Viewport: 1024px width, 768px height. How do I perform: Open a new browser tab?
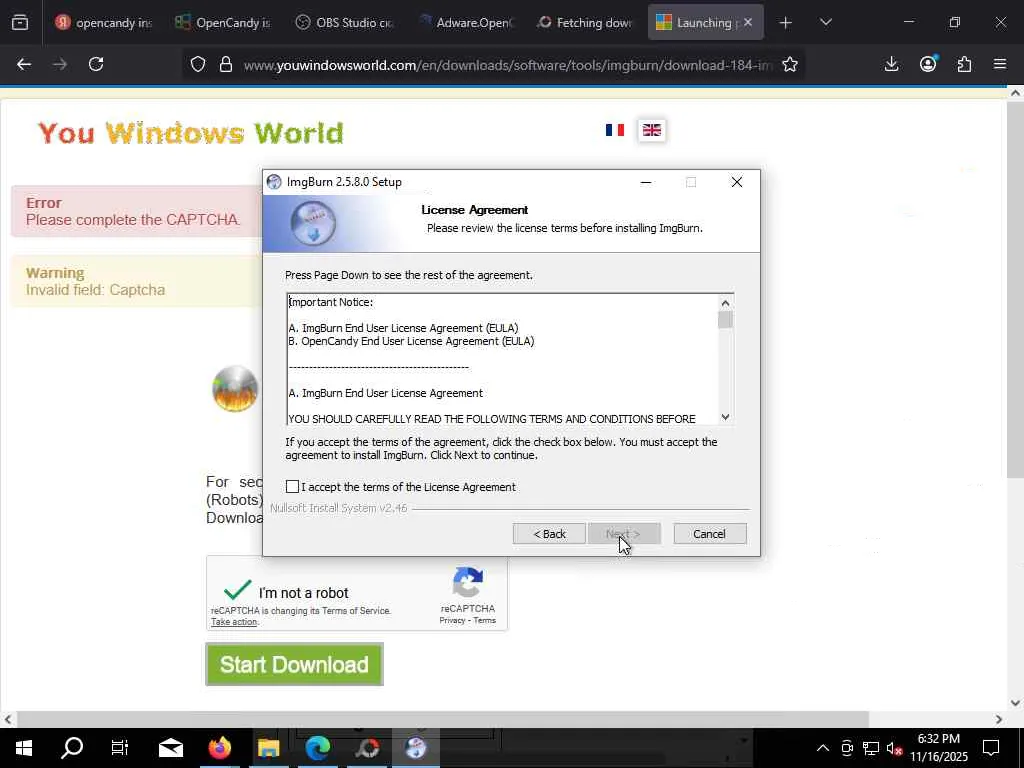pyautogui.click(x=786, y=23)
